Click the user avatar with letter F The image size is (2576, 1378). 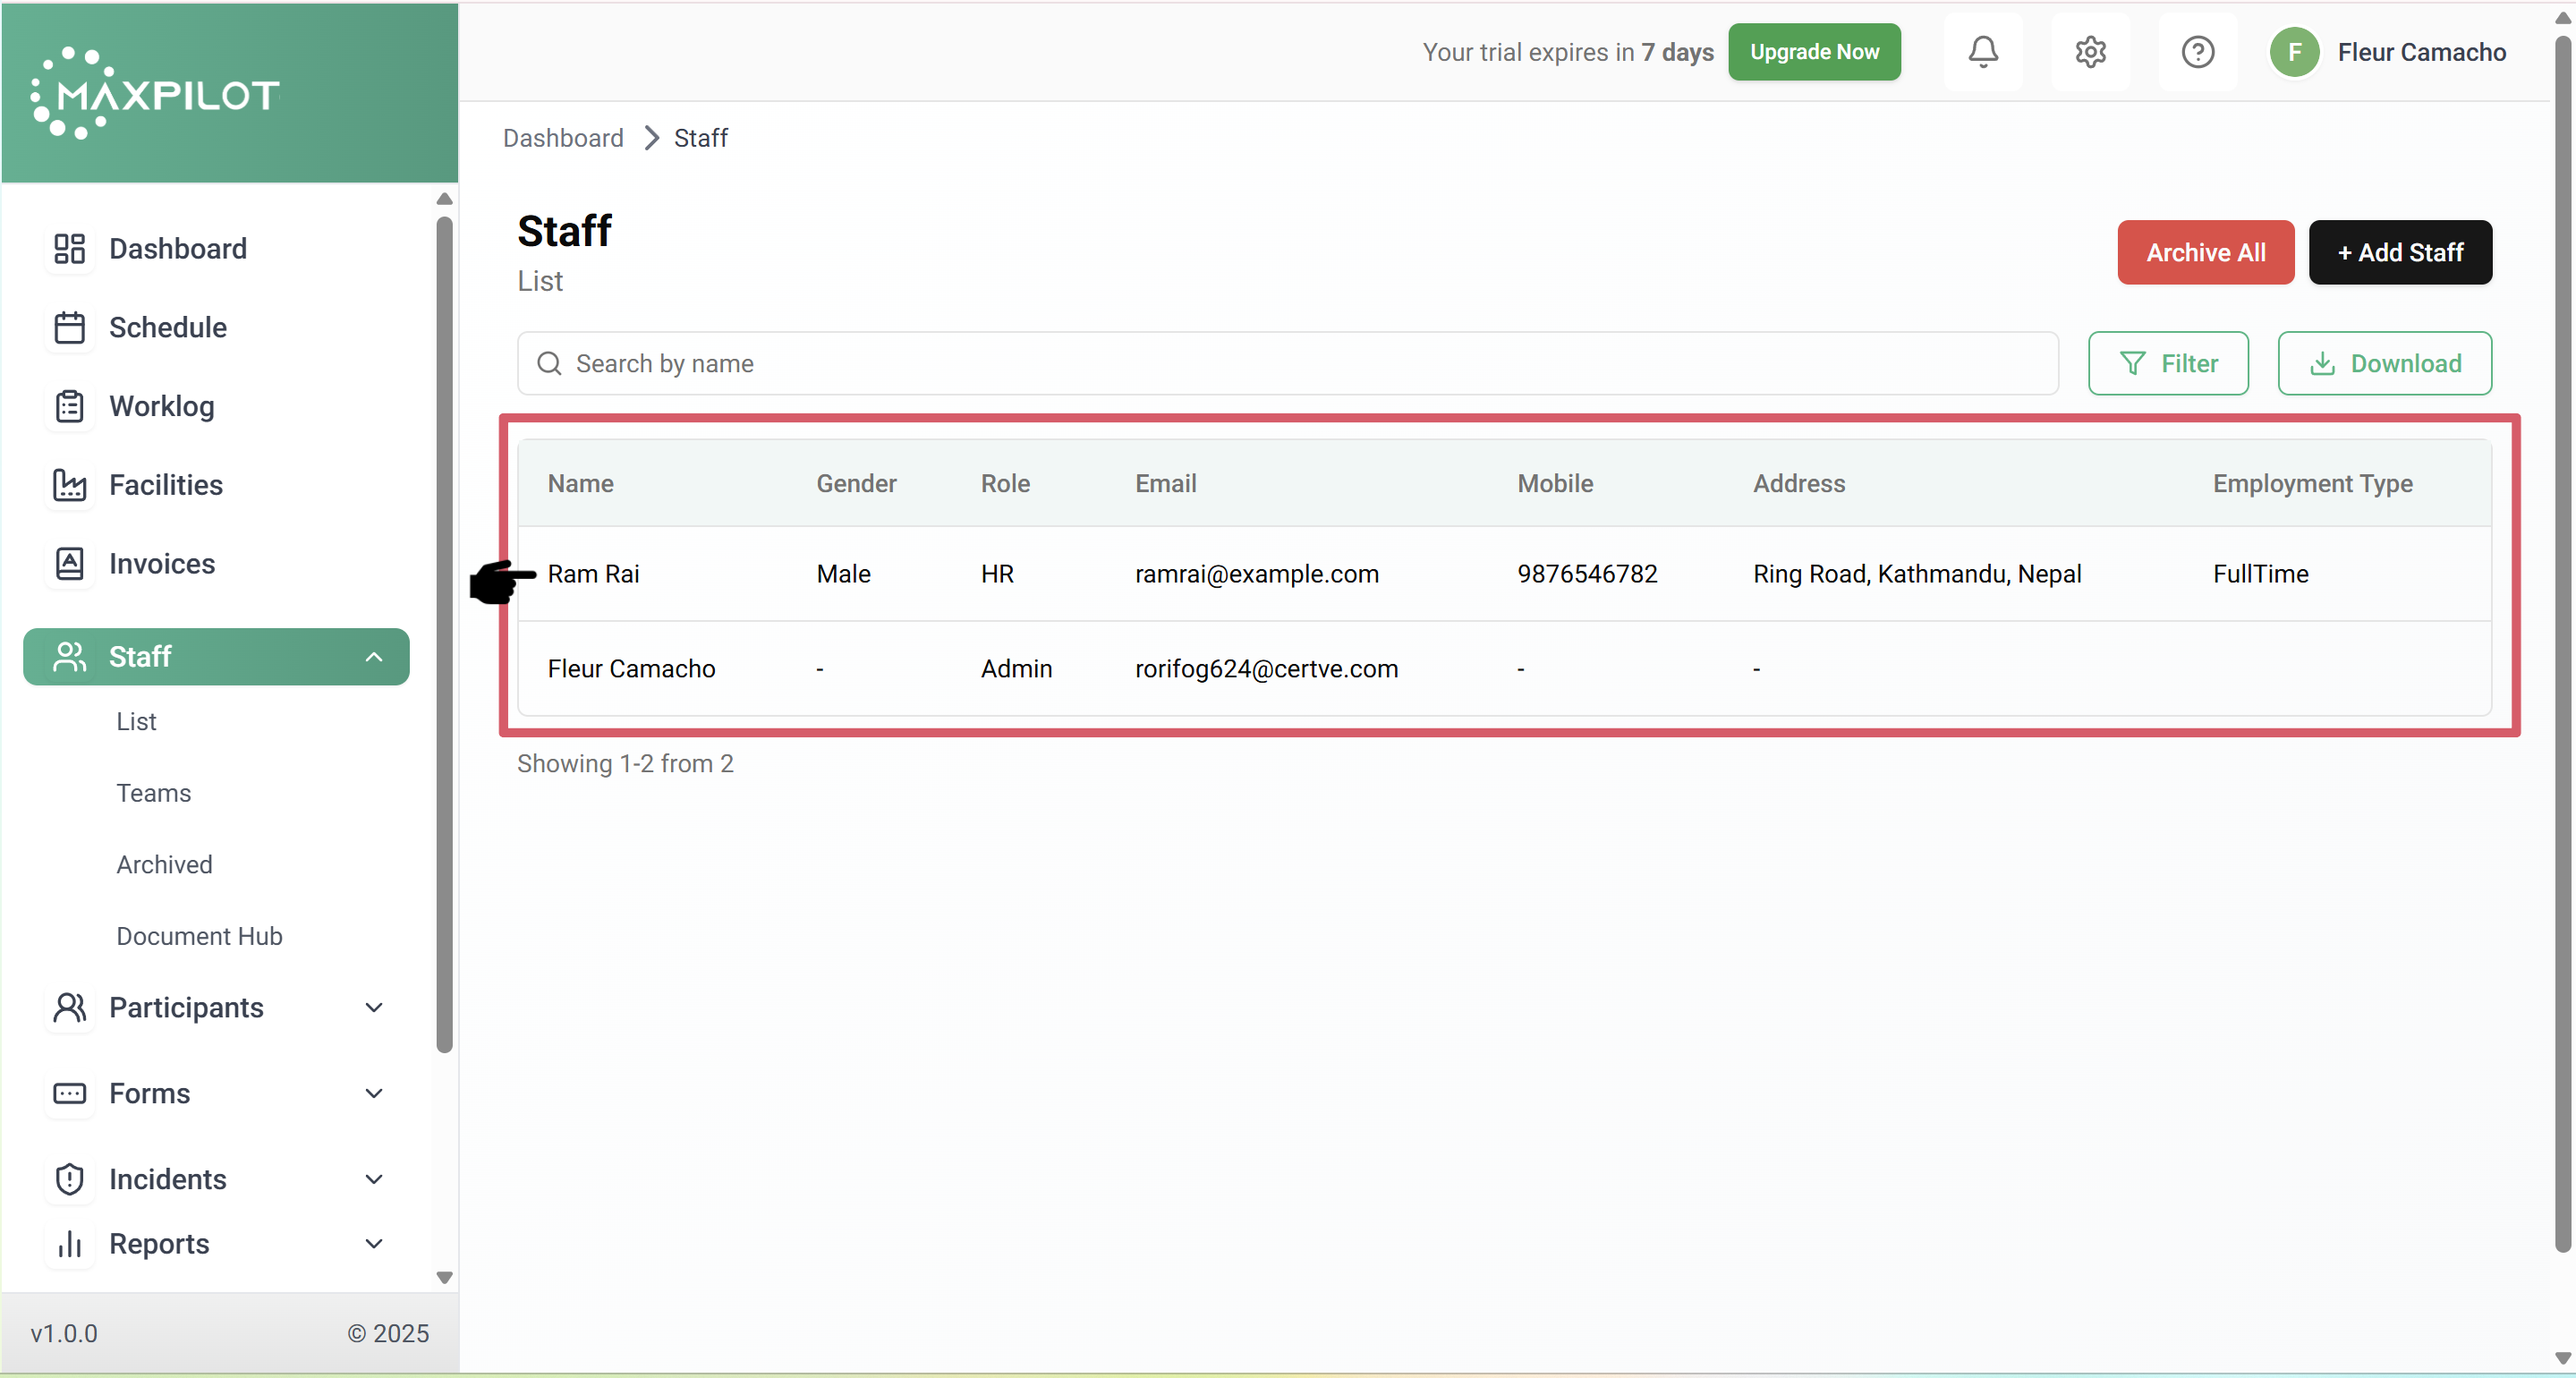pos(2294,52)
